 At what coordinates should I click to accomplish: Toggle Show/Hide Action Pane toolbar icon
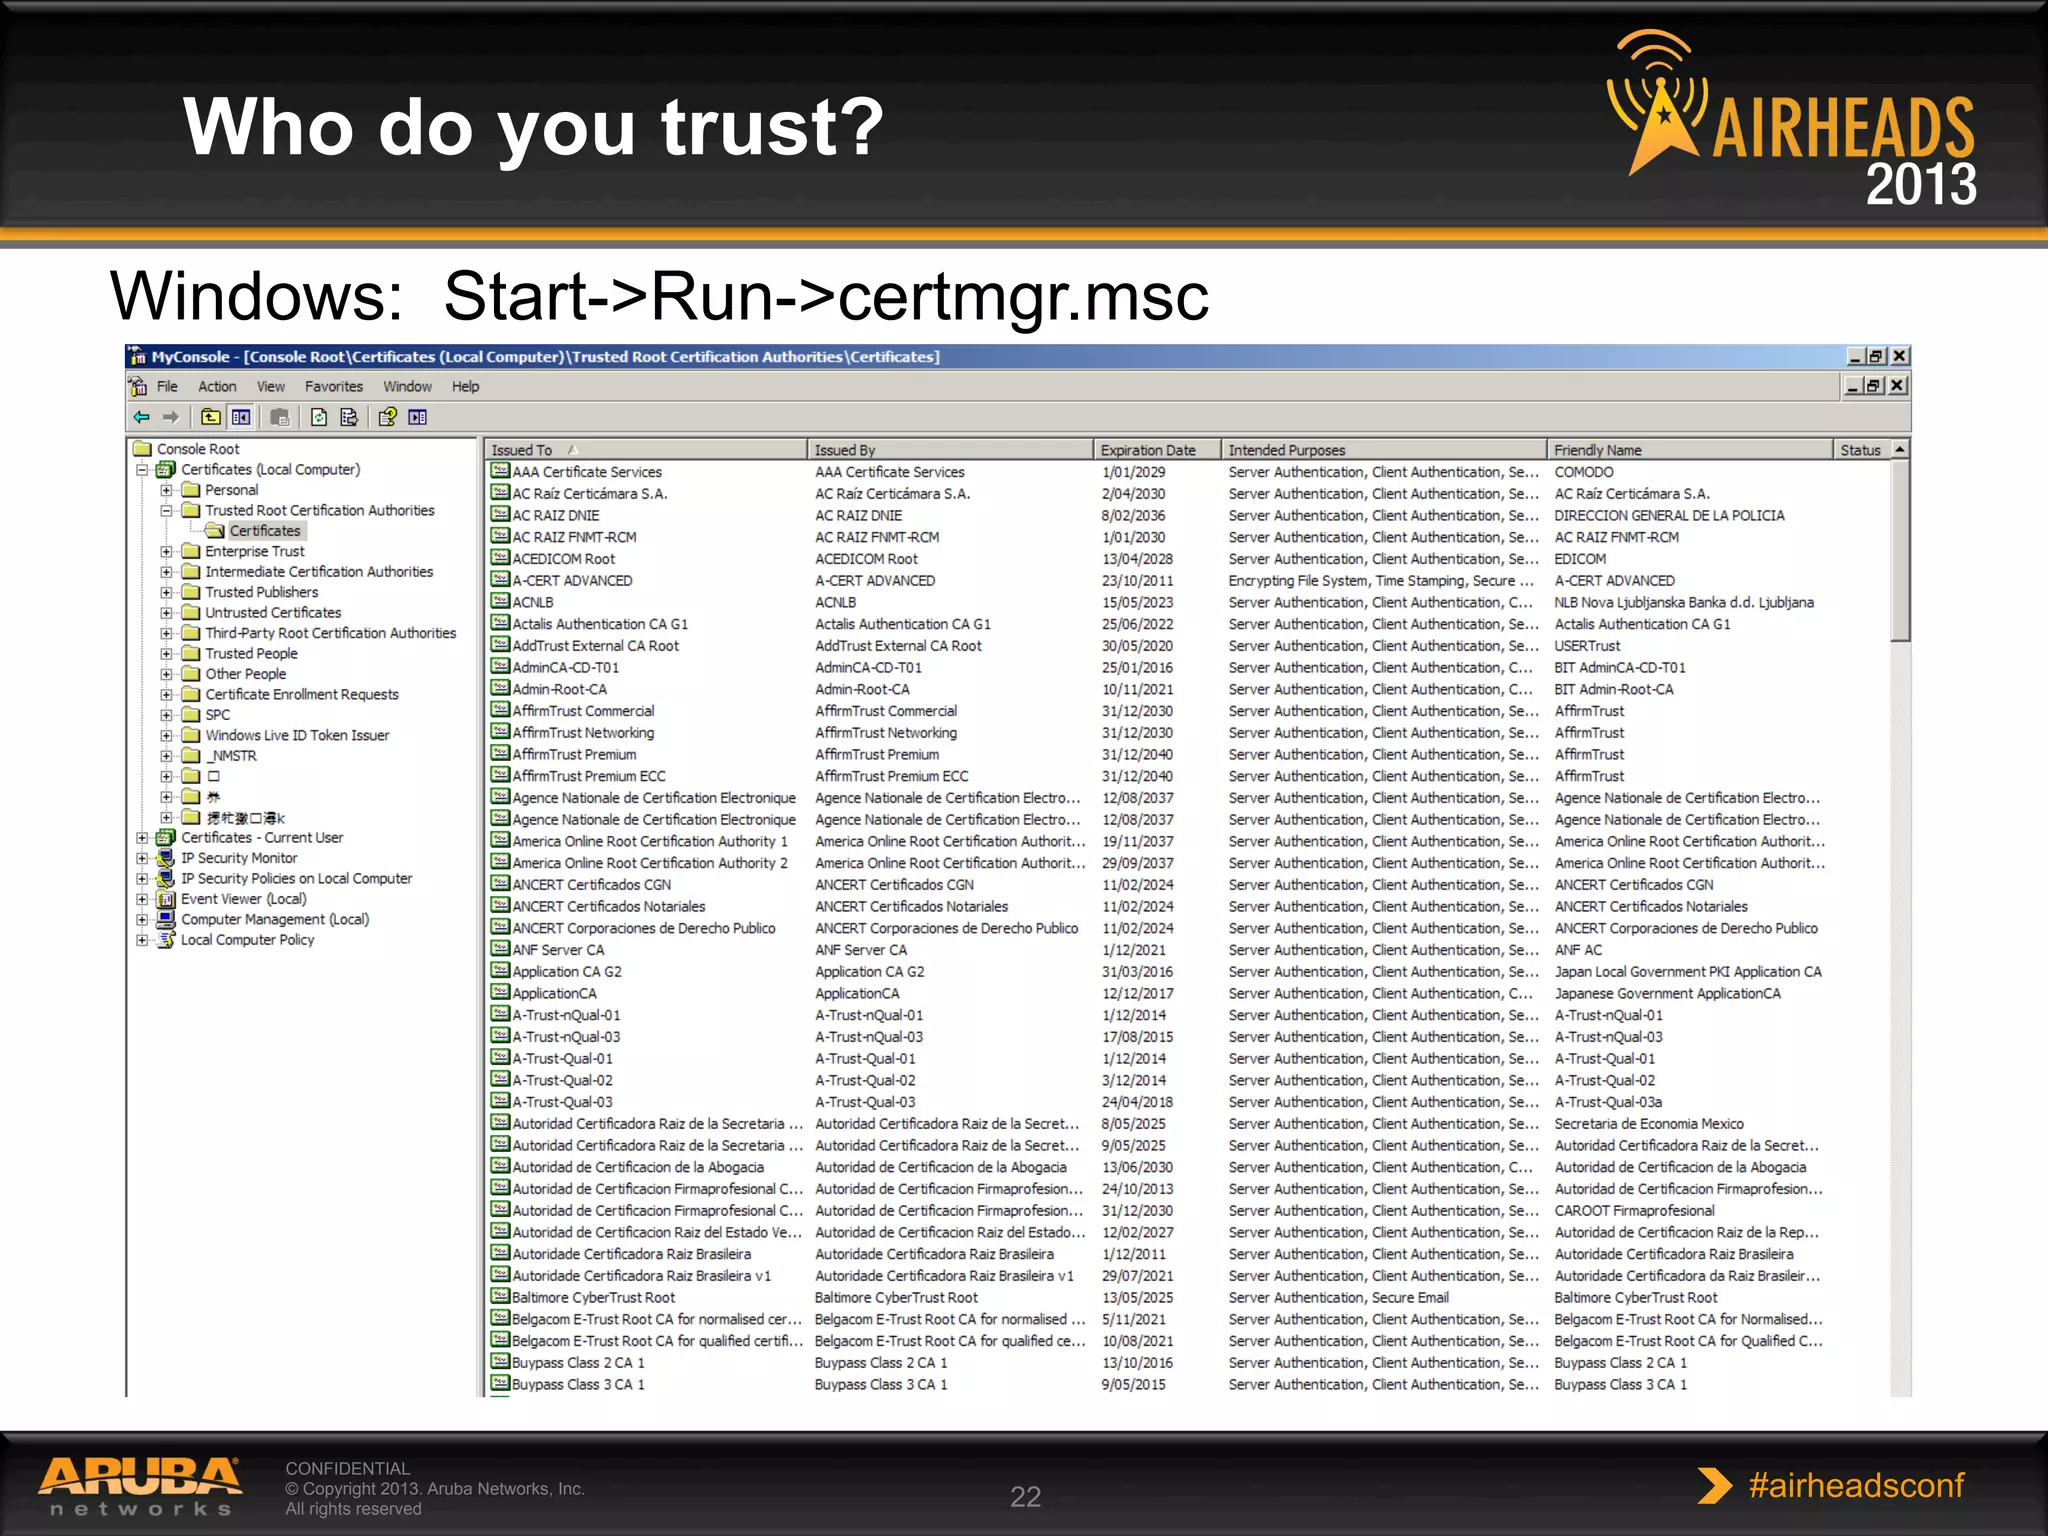pos(418,417)
